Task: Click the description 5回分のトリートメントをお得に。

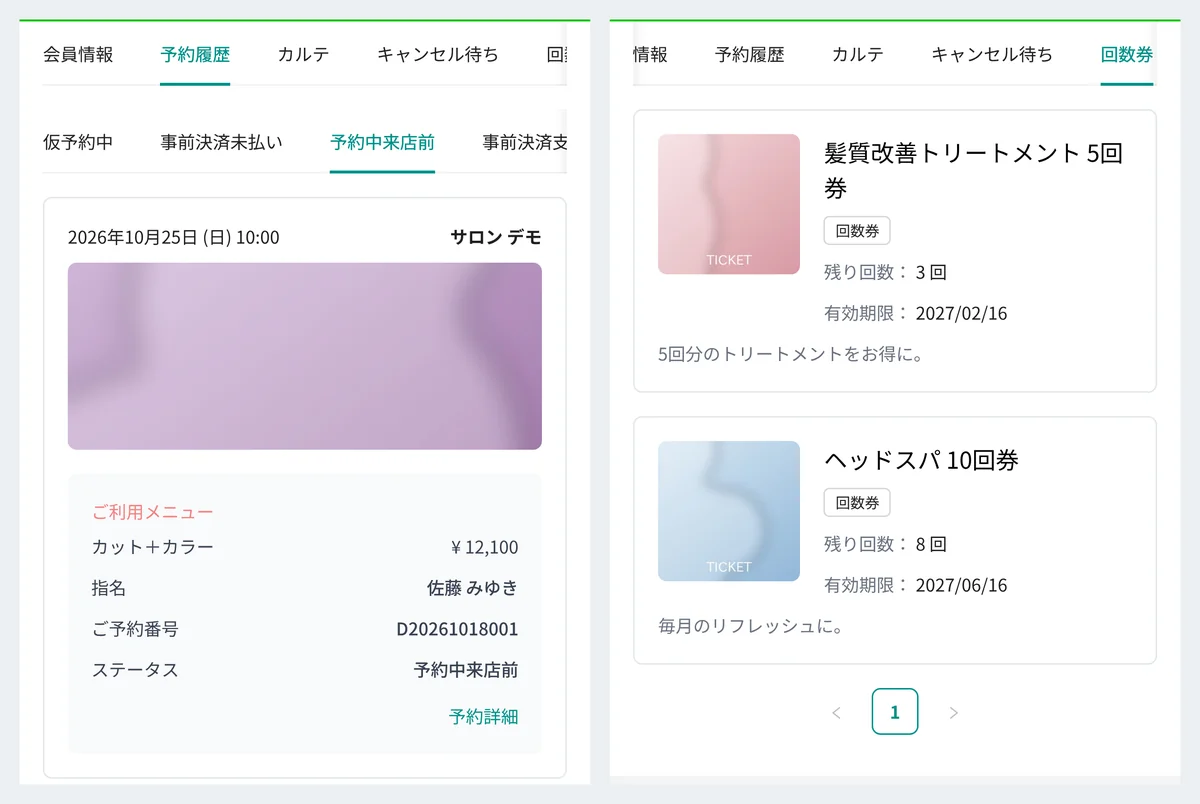Action: pos(791,354)
